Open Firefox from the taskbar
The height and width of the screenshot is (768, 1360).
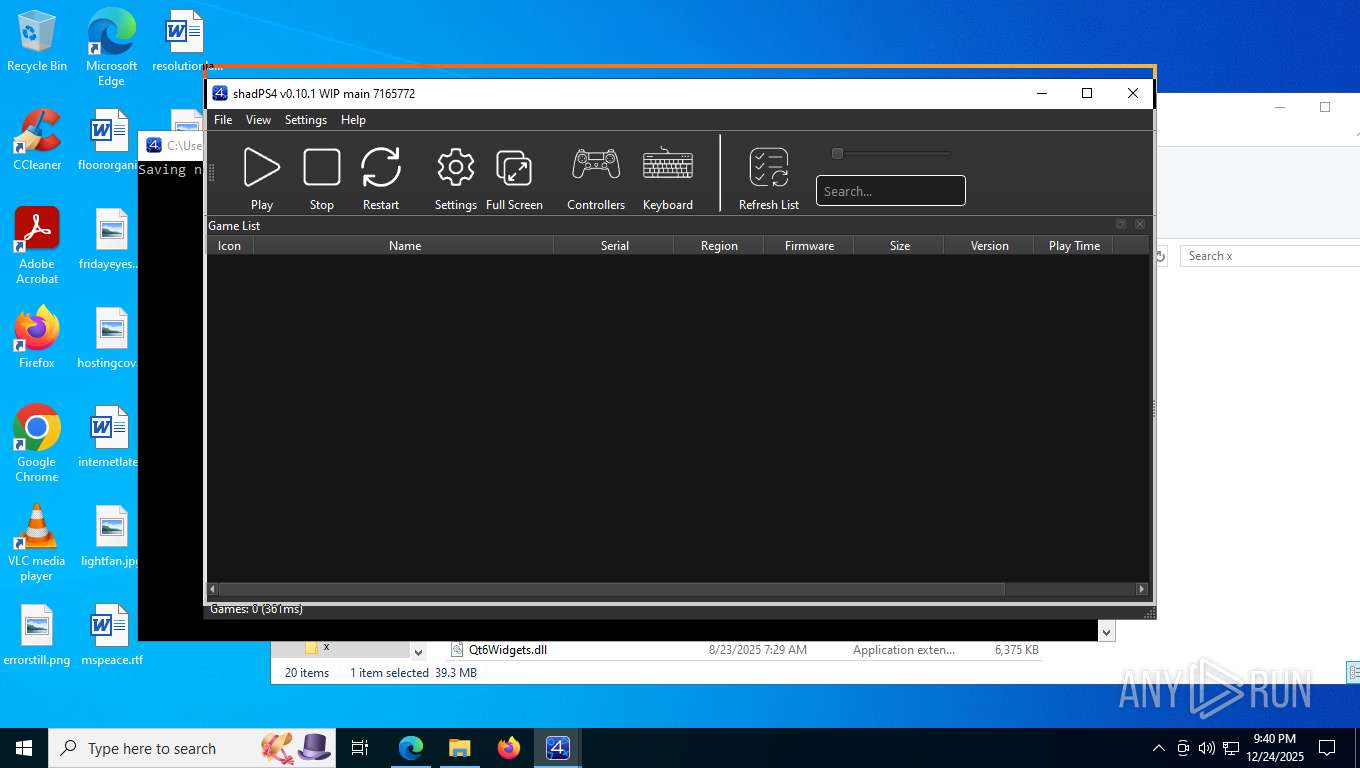(x=509, y=748)
